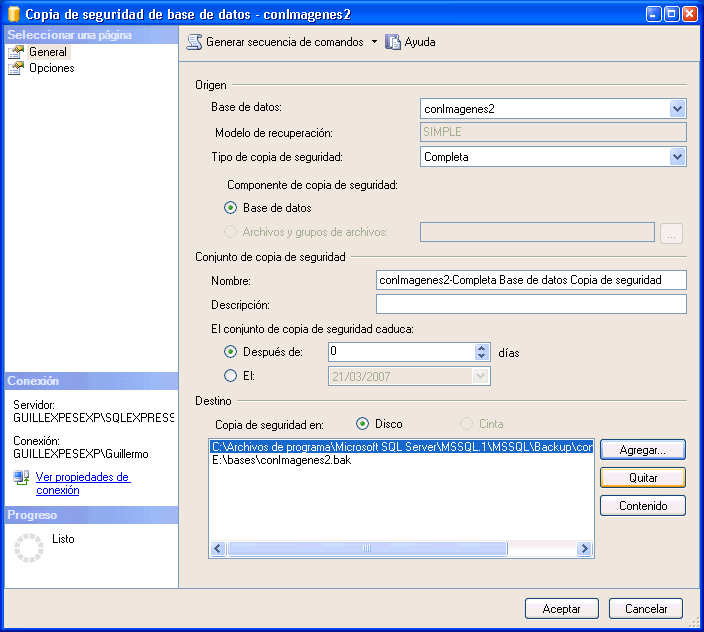Open the Generar secuencia de comandos dropdown arrow
Viewport: 704px width, 632px height.
374,42
